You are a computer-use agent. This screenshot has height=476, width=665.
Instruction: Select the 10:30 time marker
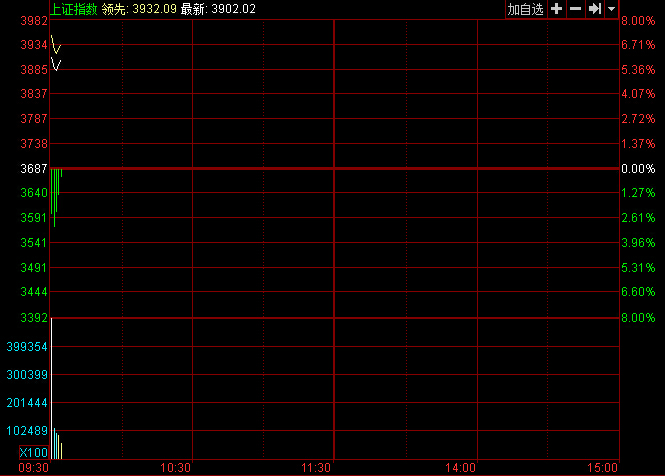(x=175, y=467)
